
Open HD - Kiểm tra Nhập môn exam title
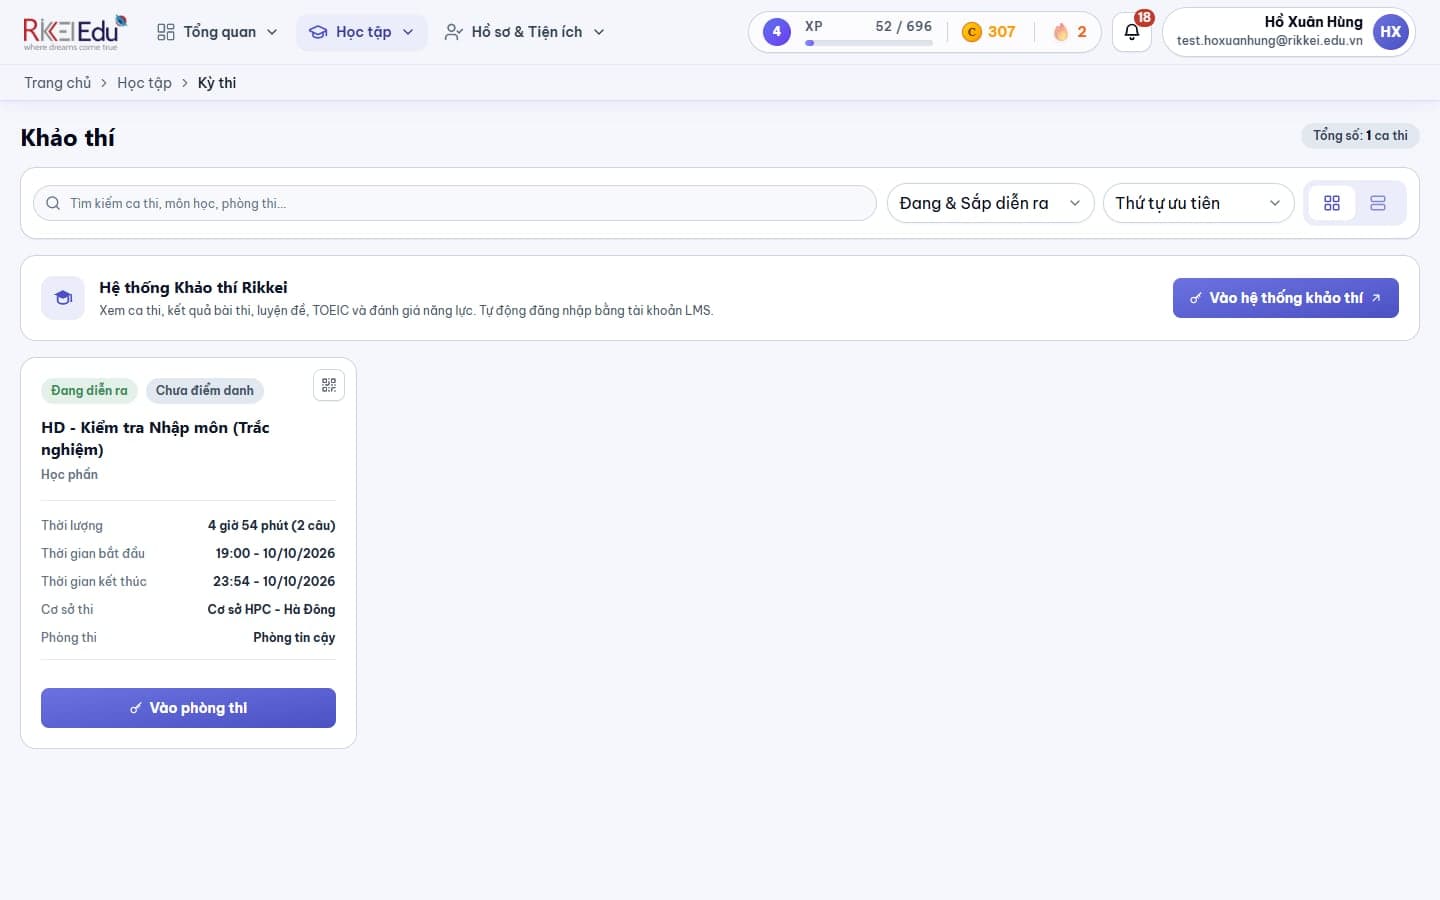155,438
